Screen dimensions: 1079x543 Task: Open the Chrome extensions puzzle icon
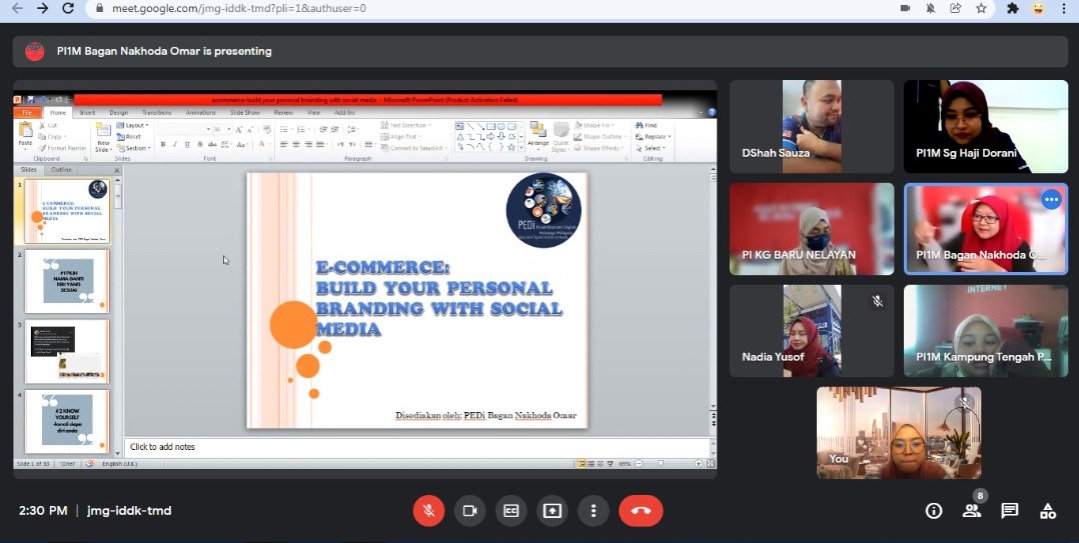(x=1012, y=8)
